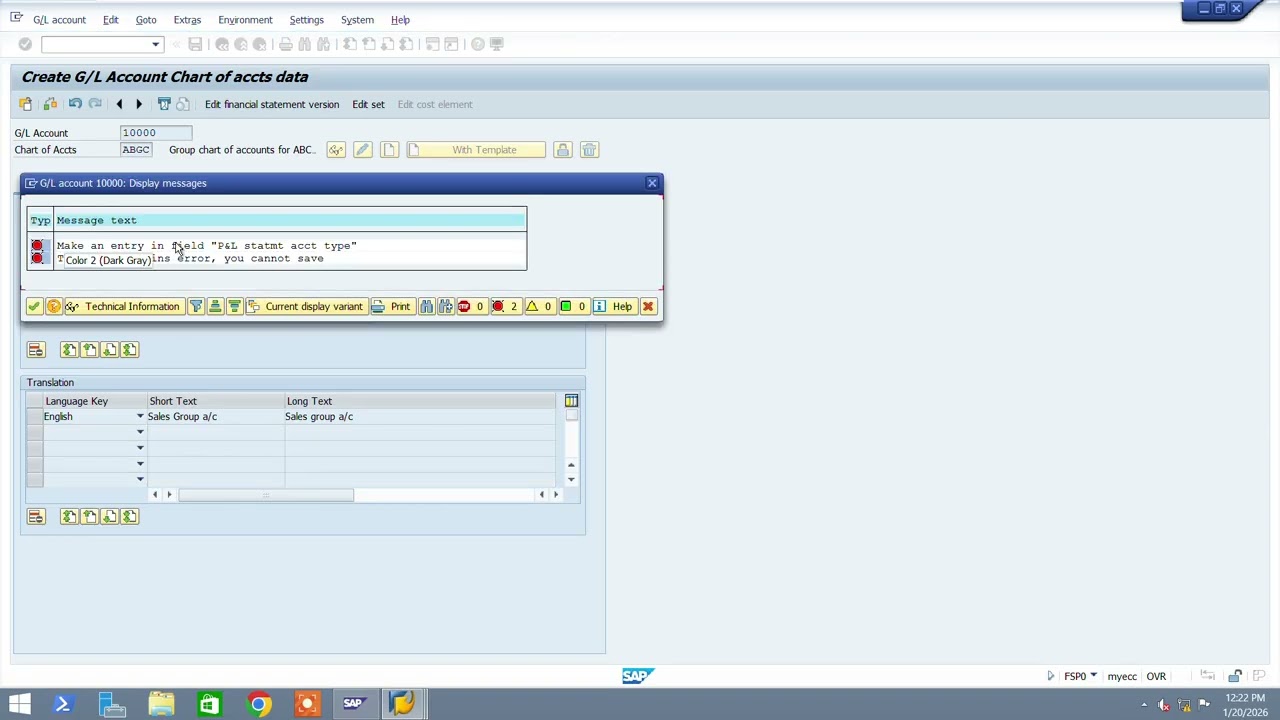The height and width of the screenshot is (720, 1280).
Task: Filter by warning messages yellow triangle counter
Action: [539, 307]
